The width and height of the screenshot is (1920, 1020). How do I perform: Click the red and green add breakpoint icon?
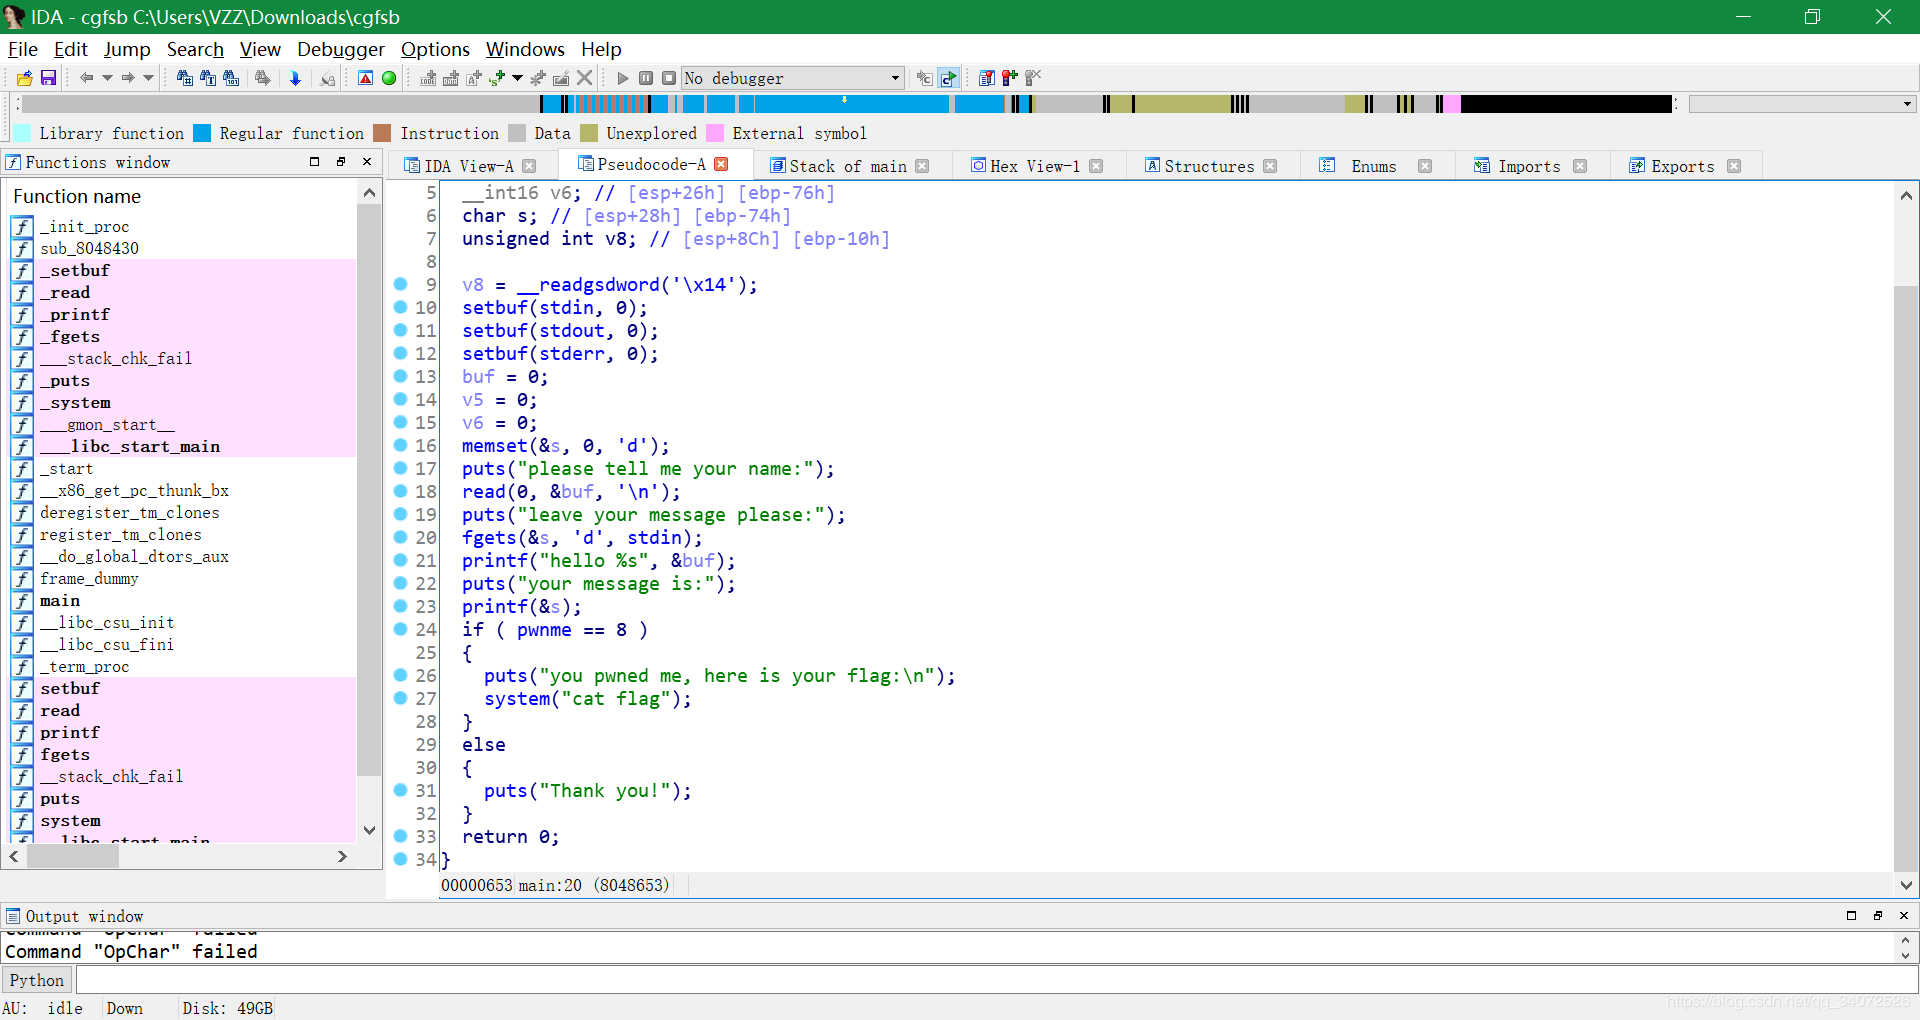click(1010, 78)
